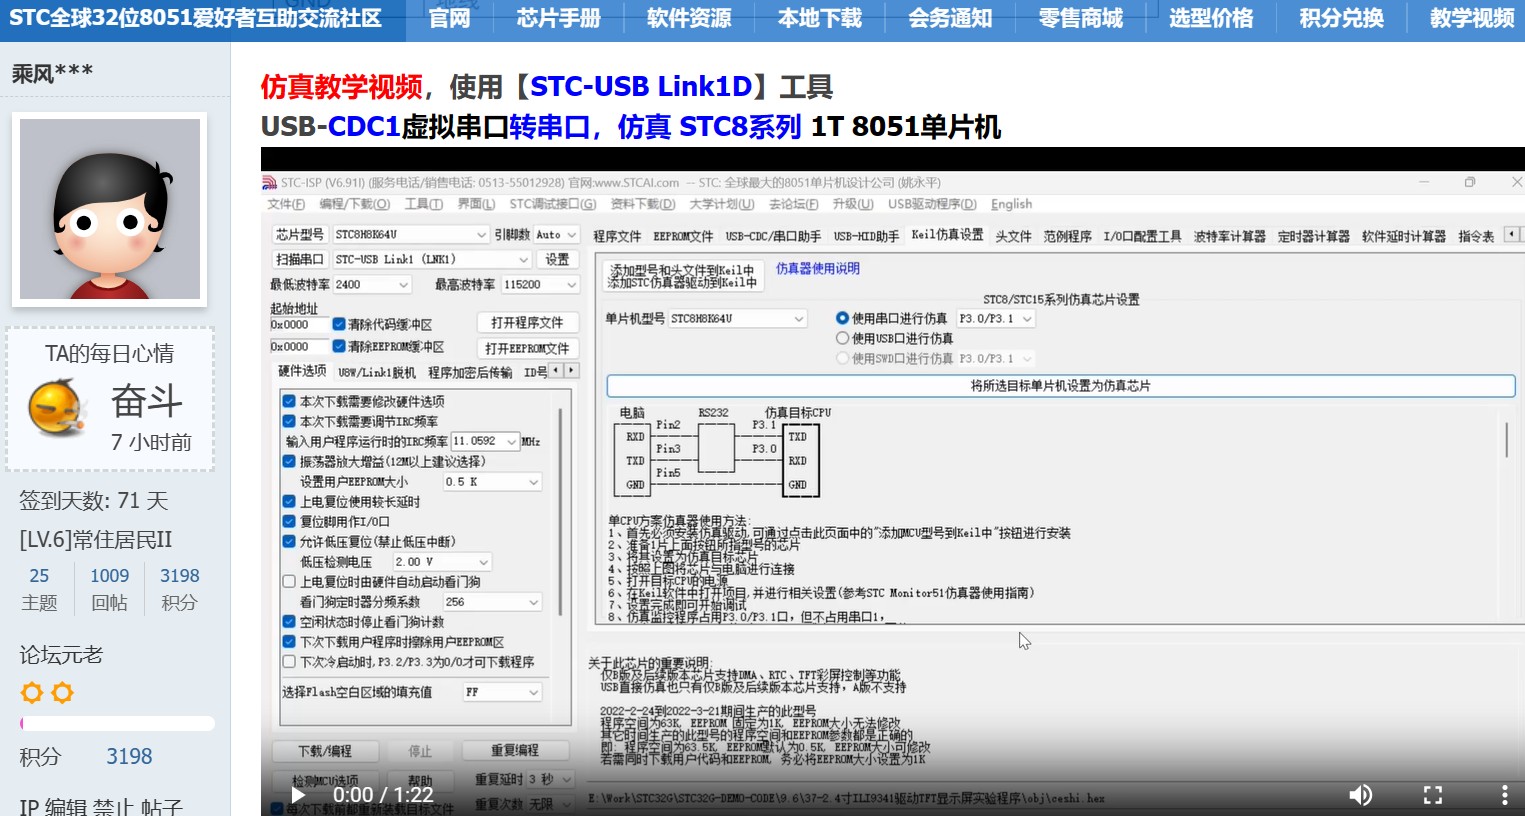This screenshot has height=816, width=1525.
Task: Play the embedded simulation tutorial video
Action: [x=297, y=795]
